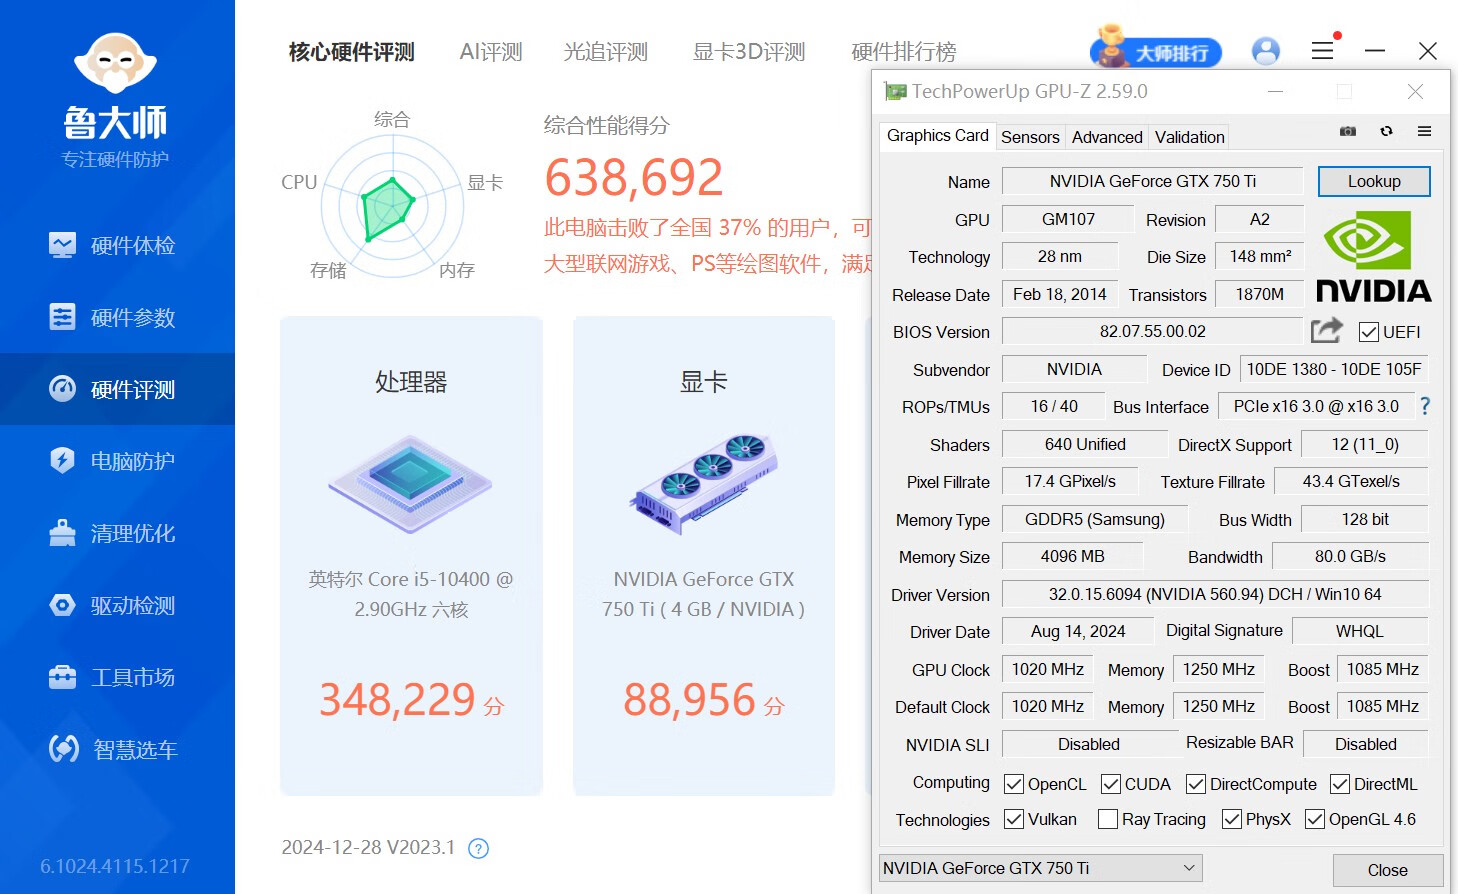
Task: Click the Lookup button
Action: coord(1374,181)
